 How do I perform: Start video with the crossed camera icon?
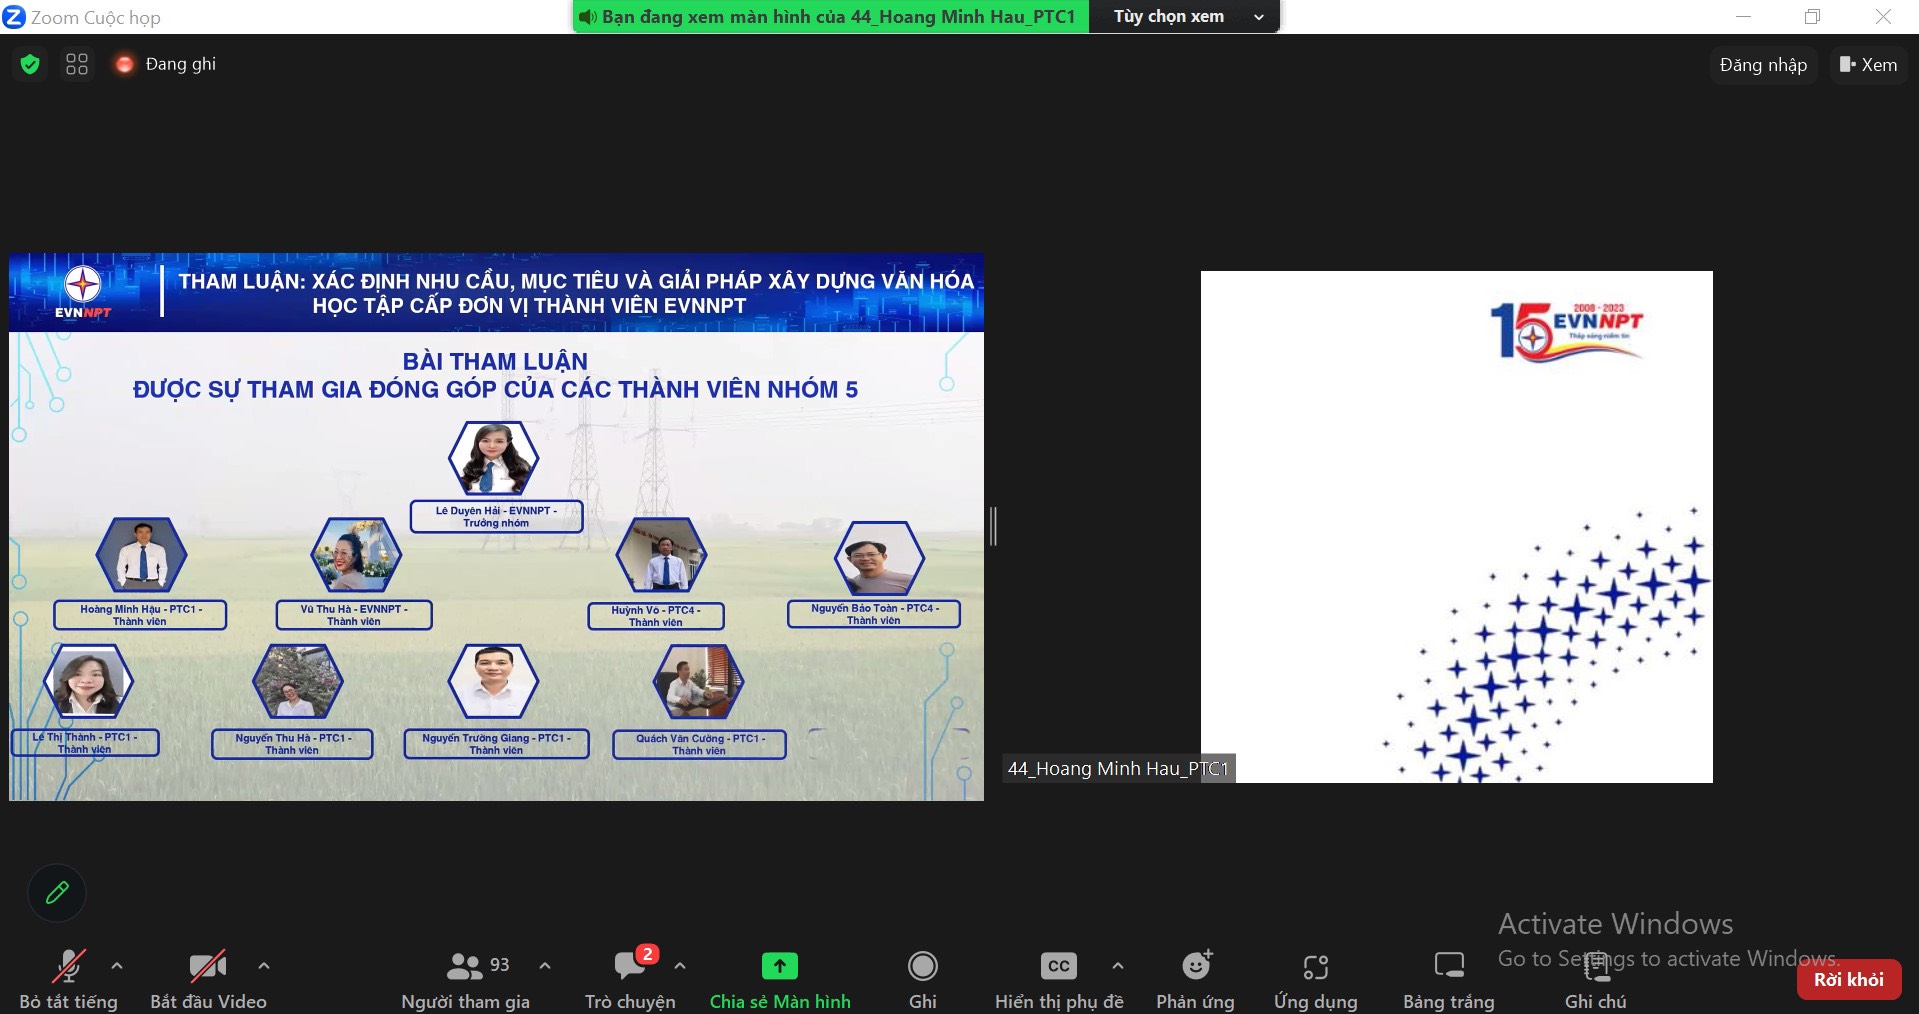coord(208,966)
